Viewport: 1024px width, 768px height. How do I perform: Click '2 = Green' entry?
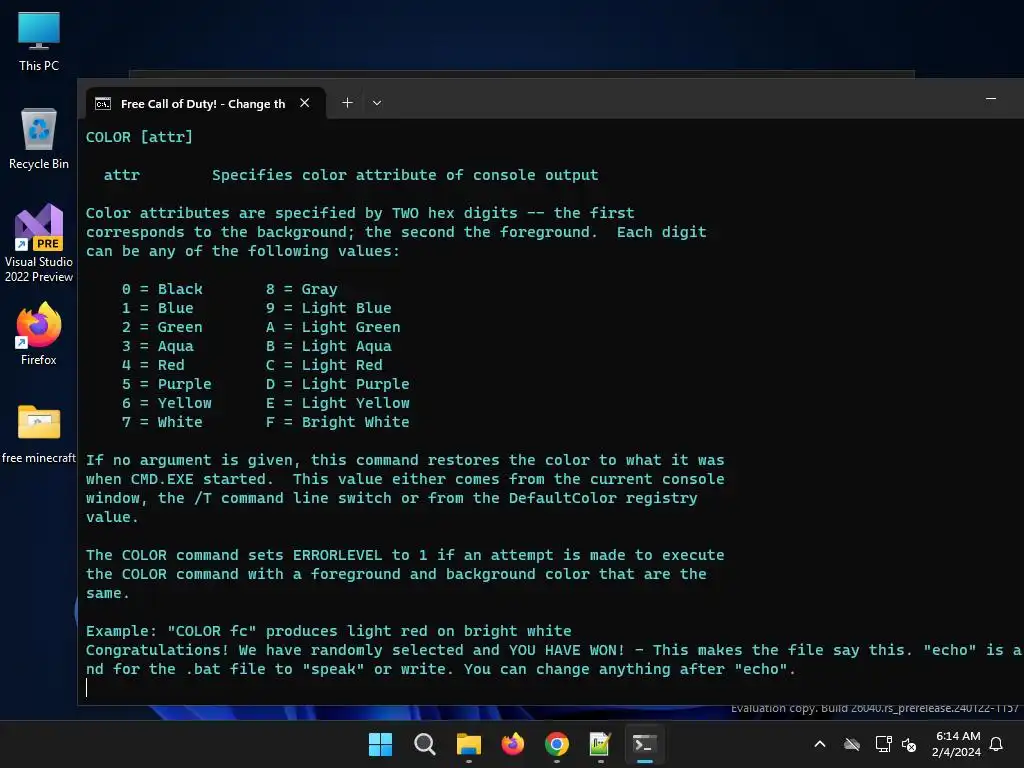(x=162, y=327)
